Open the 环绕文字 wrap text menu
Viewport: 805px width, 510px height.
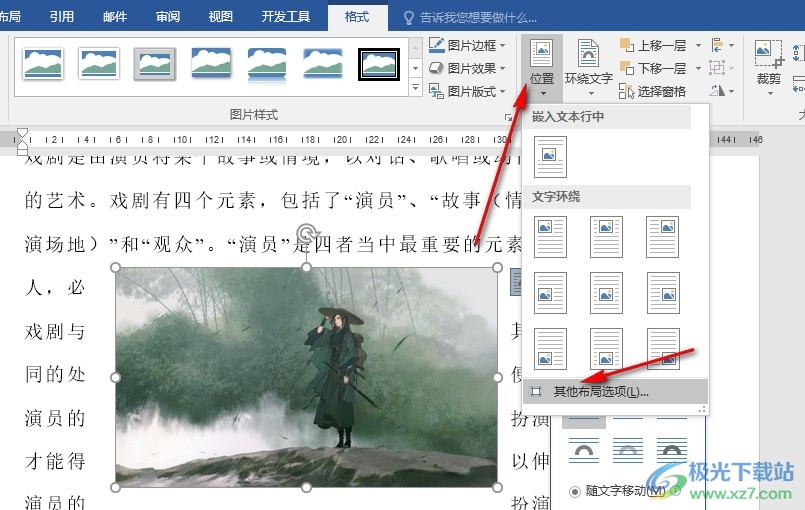588,68
